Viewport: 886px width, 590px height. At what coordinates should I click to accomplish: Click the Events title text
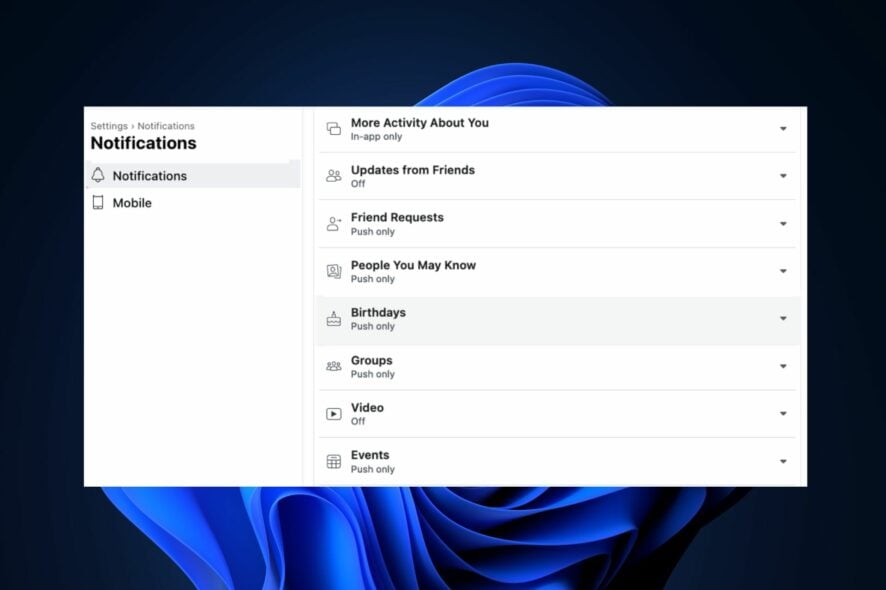pos(370,455)
